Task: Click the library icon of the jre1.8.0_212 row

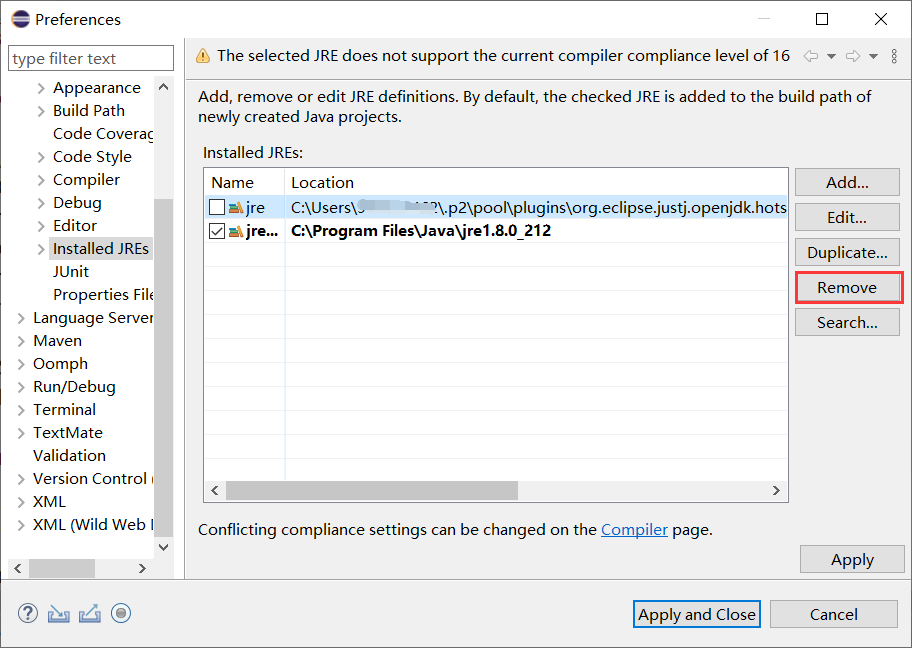Action: coord(236,231)
